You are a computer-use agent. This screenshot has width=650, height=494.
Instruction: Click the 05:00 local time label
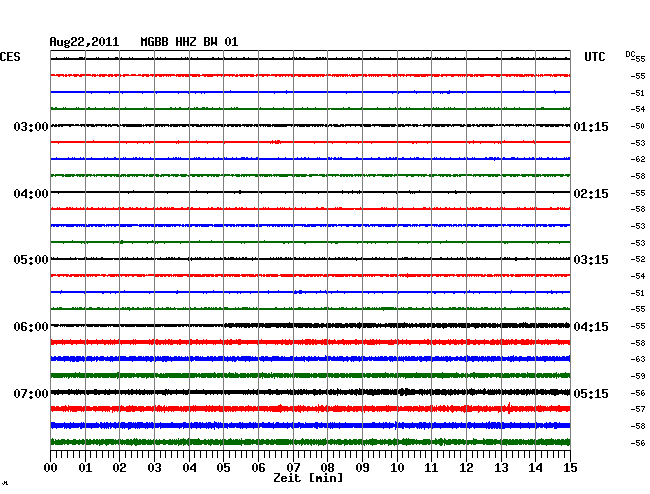31,260
